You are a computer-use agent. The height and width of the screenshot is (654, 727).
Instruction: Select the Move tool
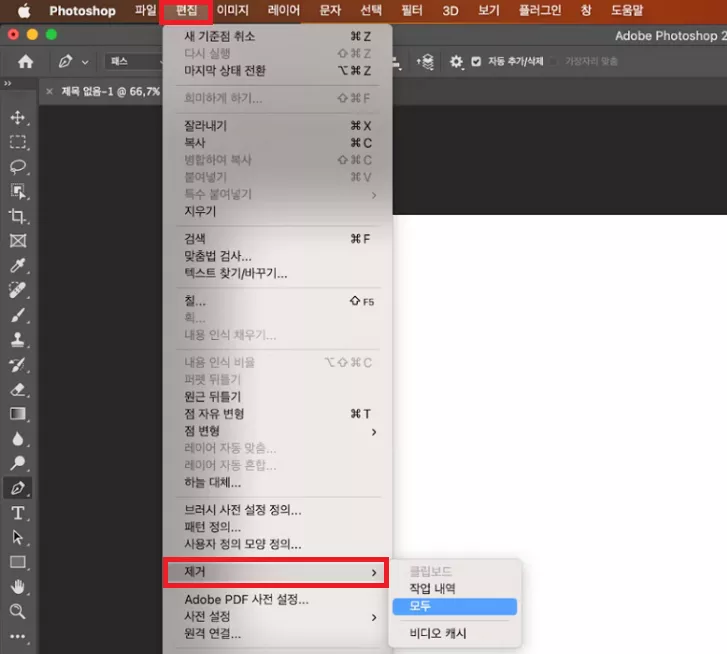click(18, 117)
